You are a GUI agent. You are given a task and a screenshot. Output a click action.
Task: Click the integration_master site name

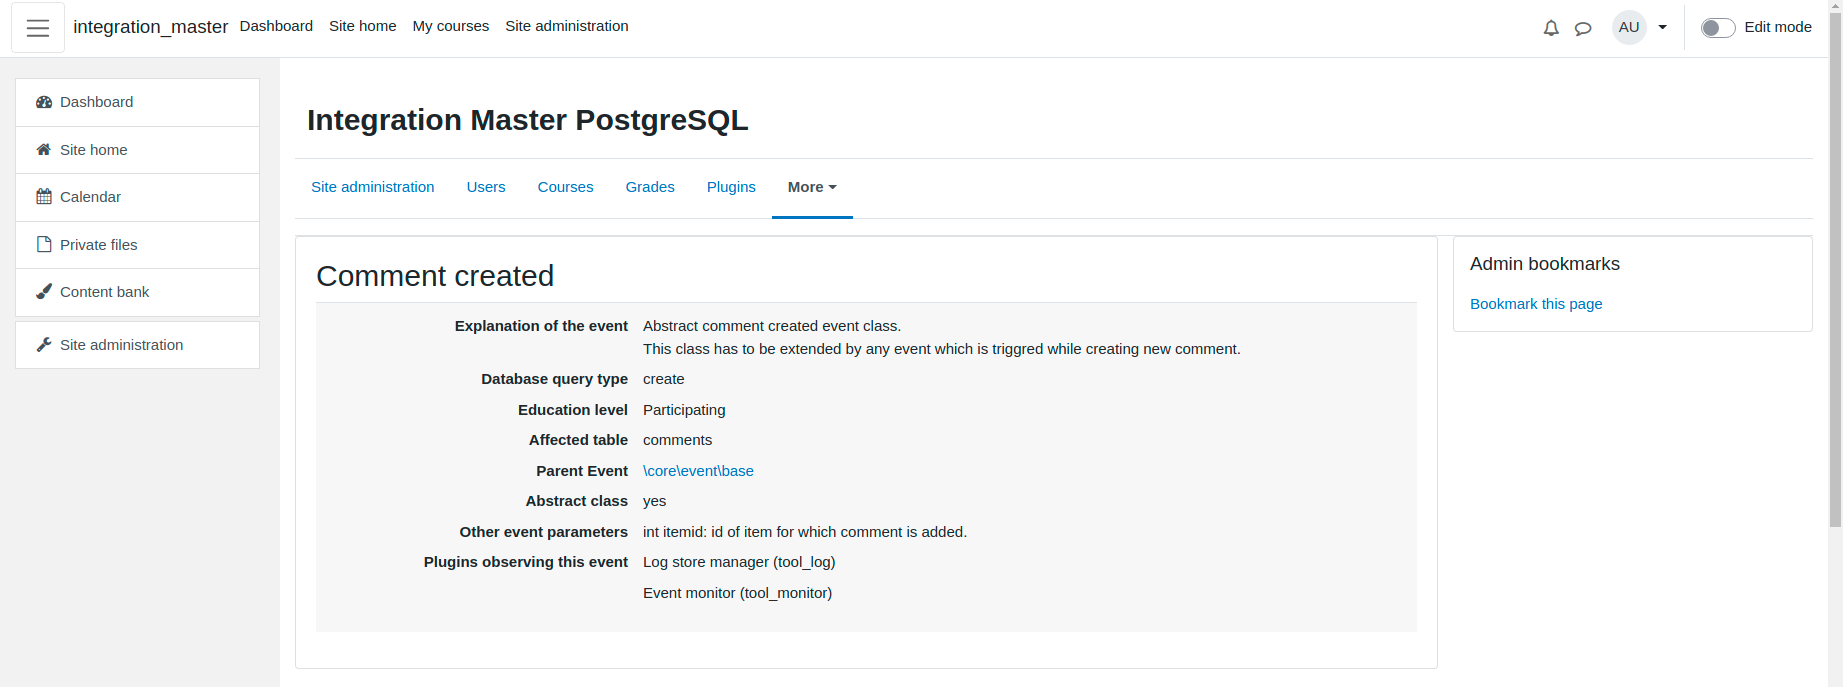point(151,27)
